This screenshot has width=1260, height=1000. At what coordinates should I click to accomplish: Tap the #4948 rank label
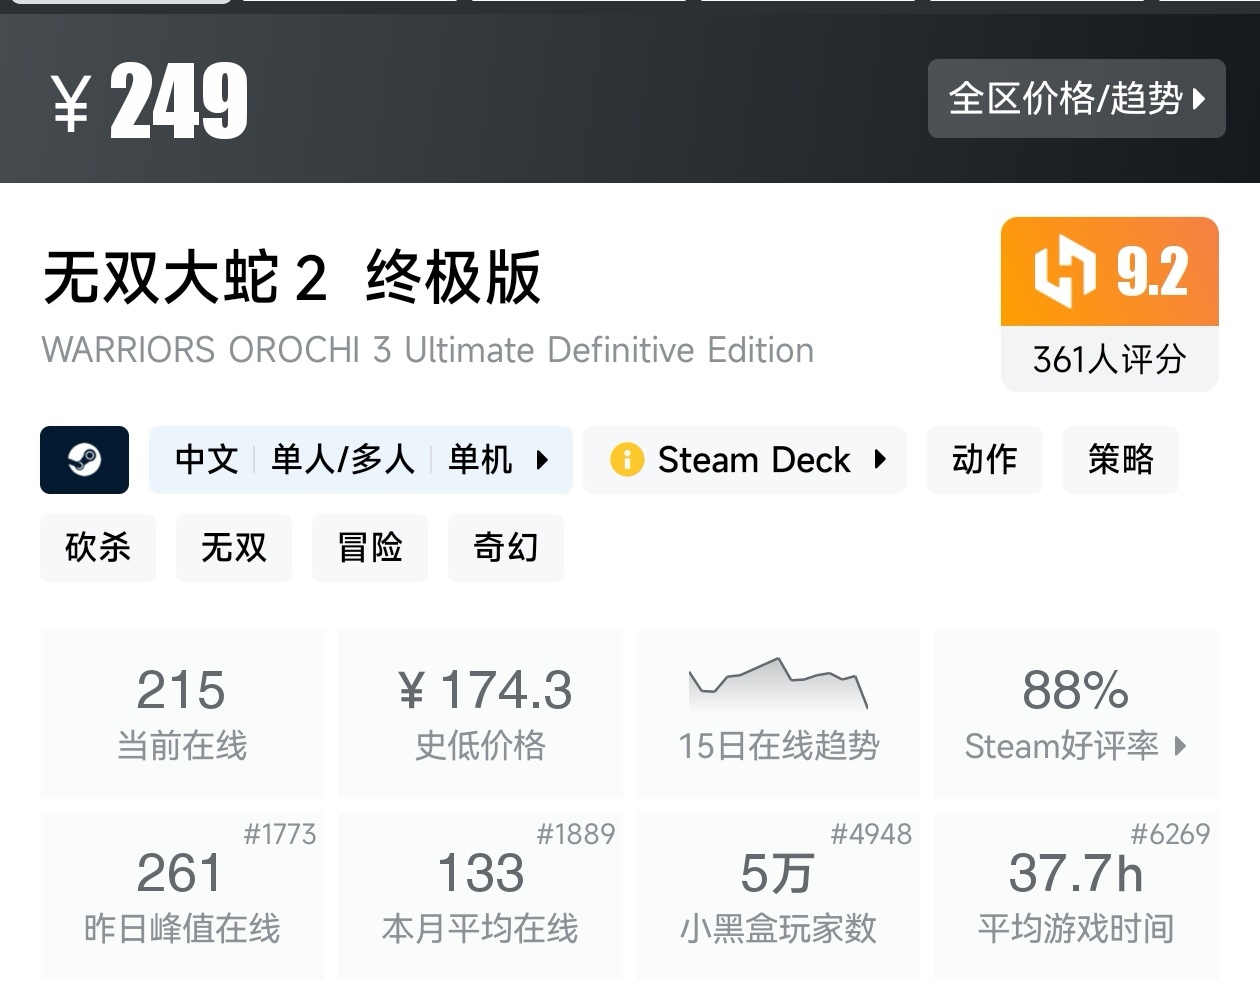click(872, 834)
